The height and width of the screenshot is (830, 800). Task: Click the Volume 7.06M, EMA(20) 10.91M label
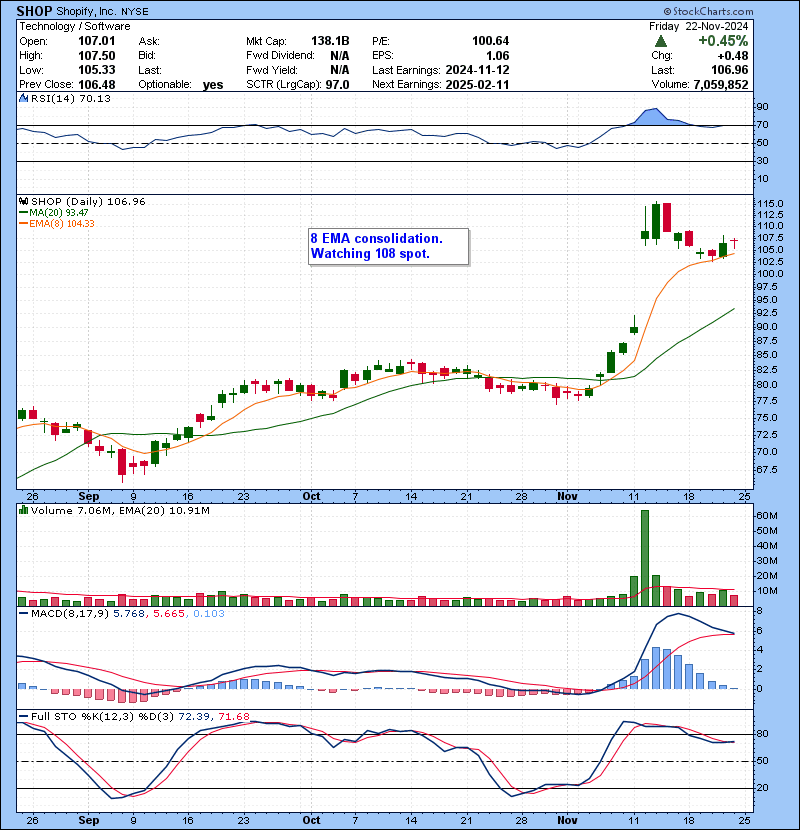[120, 510]
